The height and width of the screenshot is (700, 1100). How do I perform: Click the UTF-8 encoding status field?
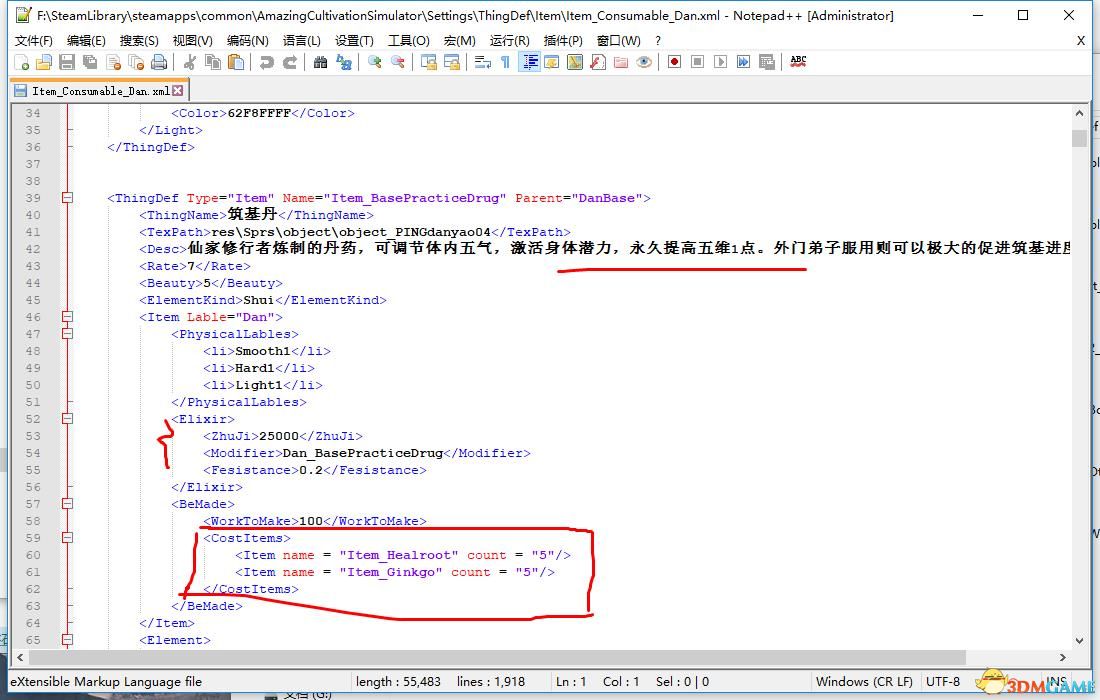click(x=942, y=681)
